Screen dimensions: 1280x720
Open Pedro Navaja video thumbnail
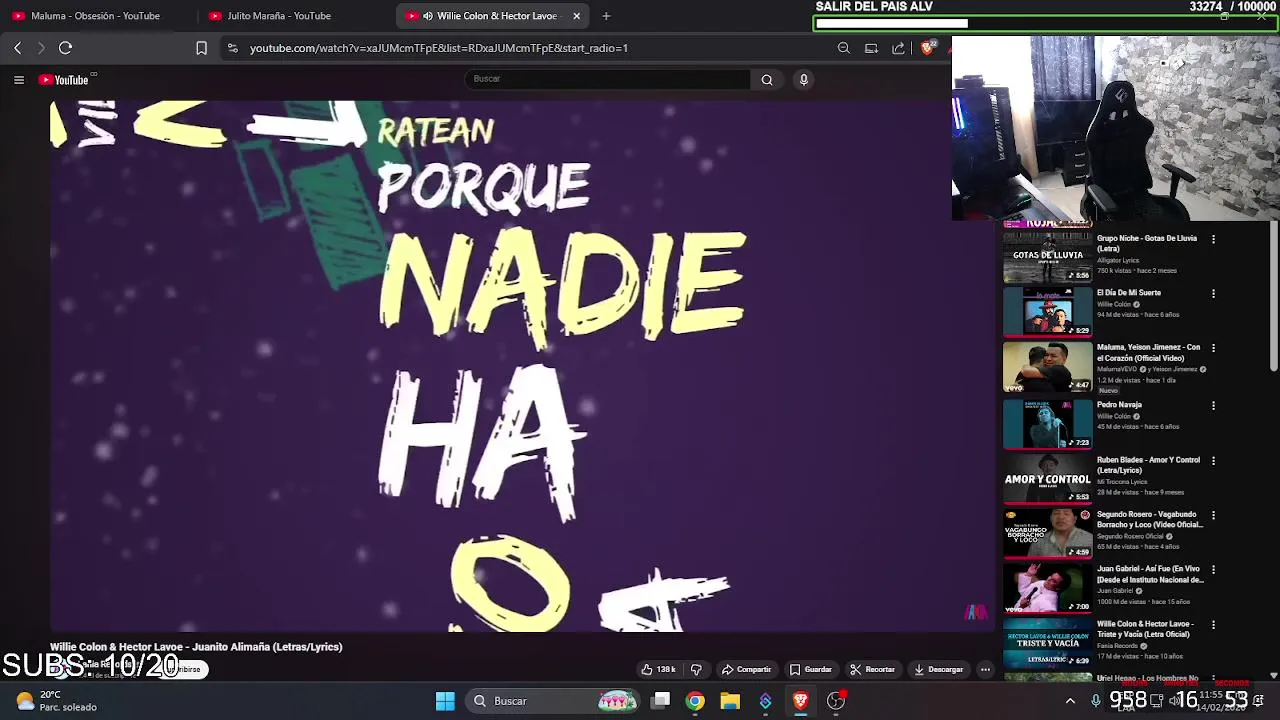click(1047, 423)
